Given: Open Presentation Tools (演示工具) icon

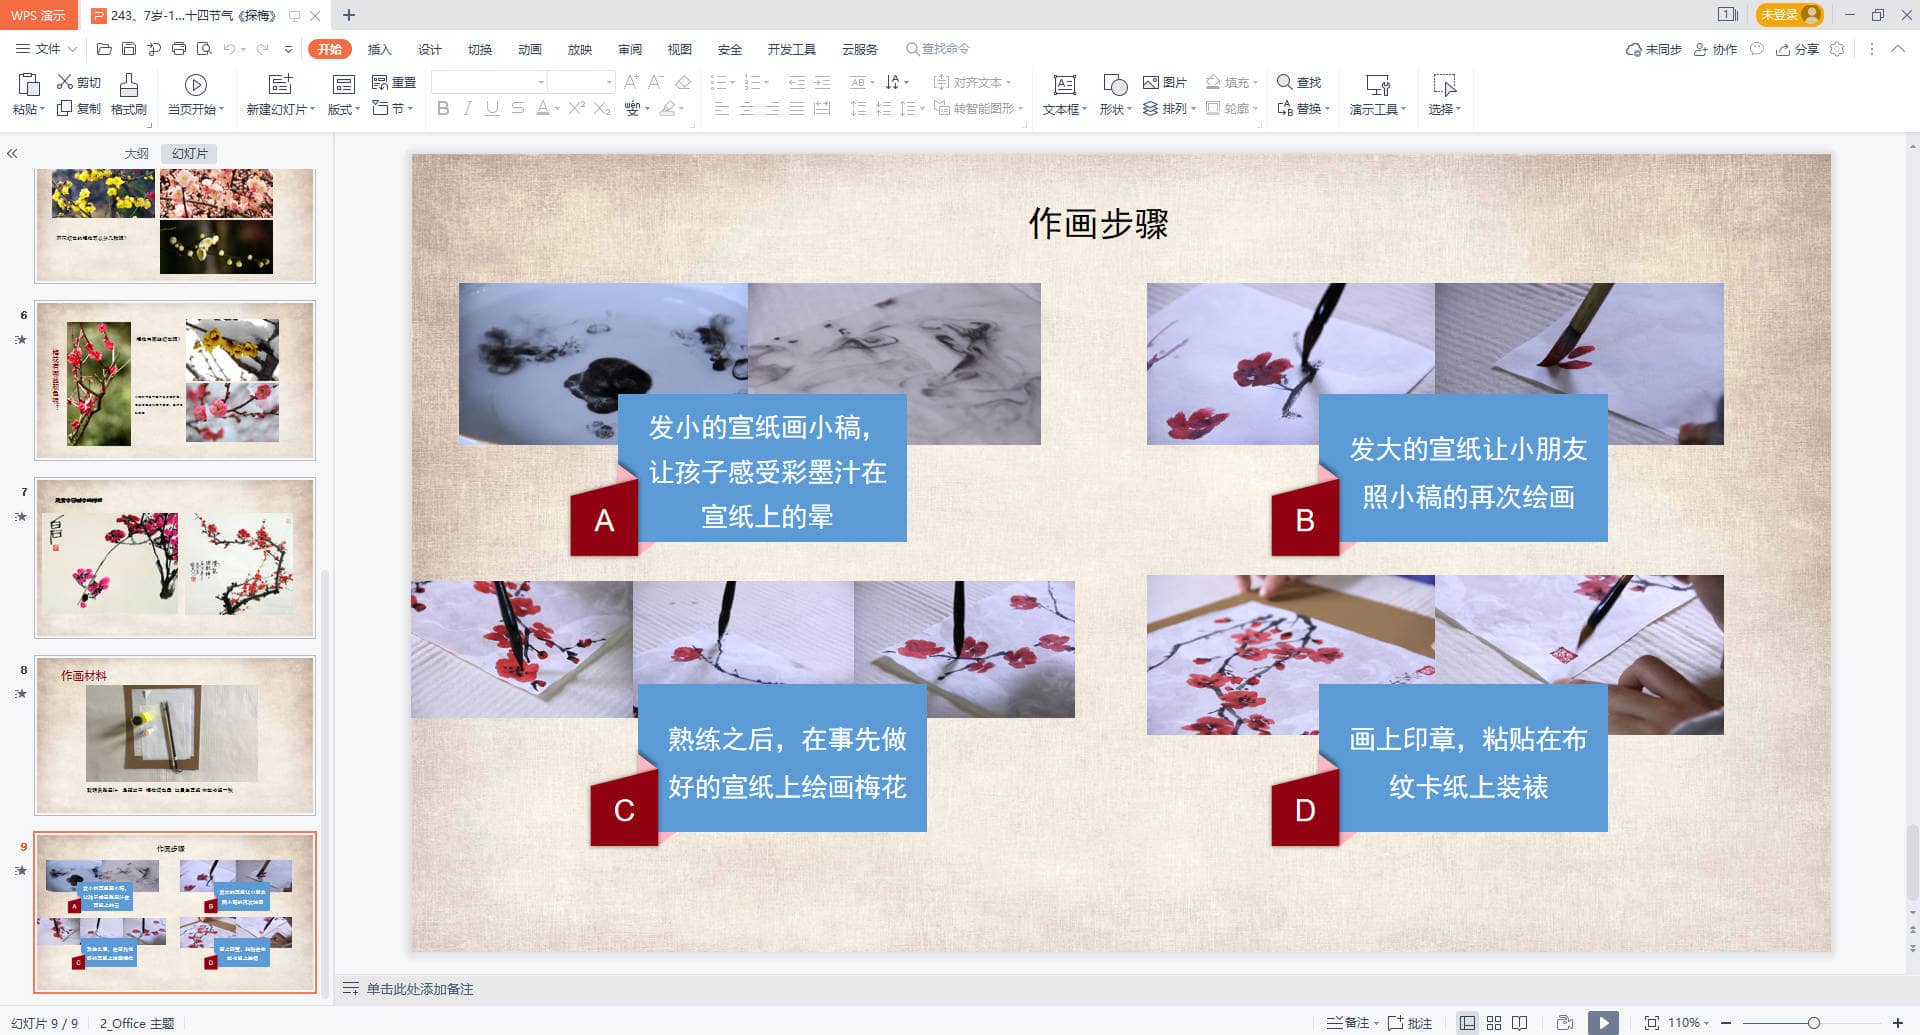Looking at the screenshot, I should pyautogui.click(x=1378, y=85).
